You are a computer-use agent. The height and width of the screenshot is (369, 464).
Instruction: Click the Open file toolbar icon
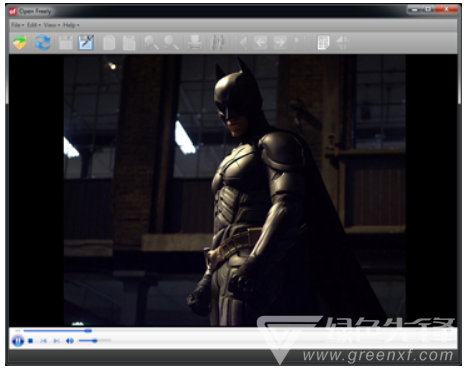(20, 43)
